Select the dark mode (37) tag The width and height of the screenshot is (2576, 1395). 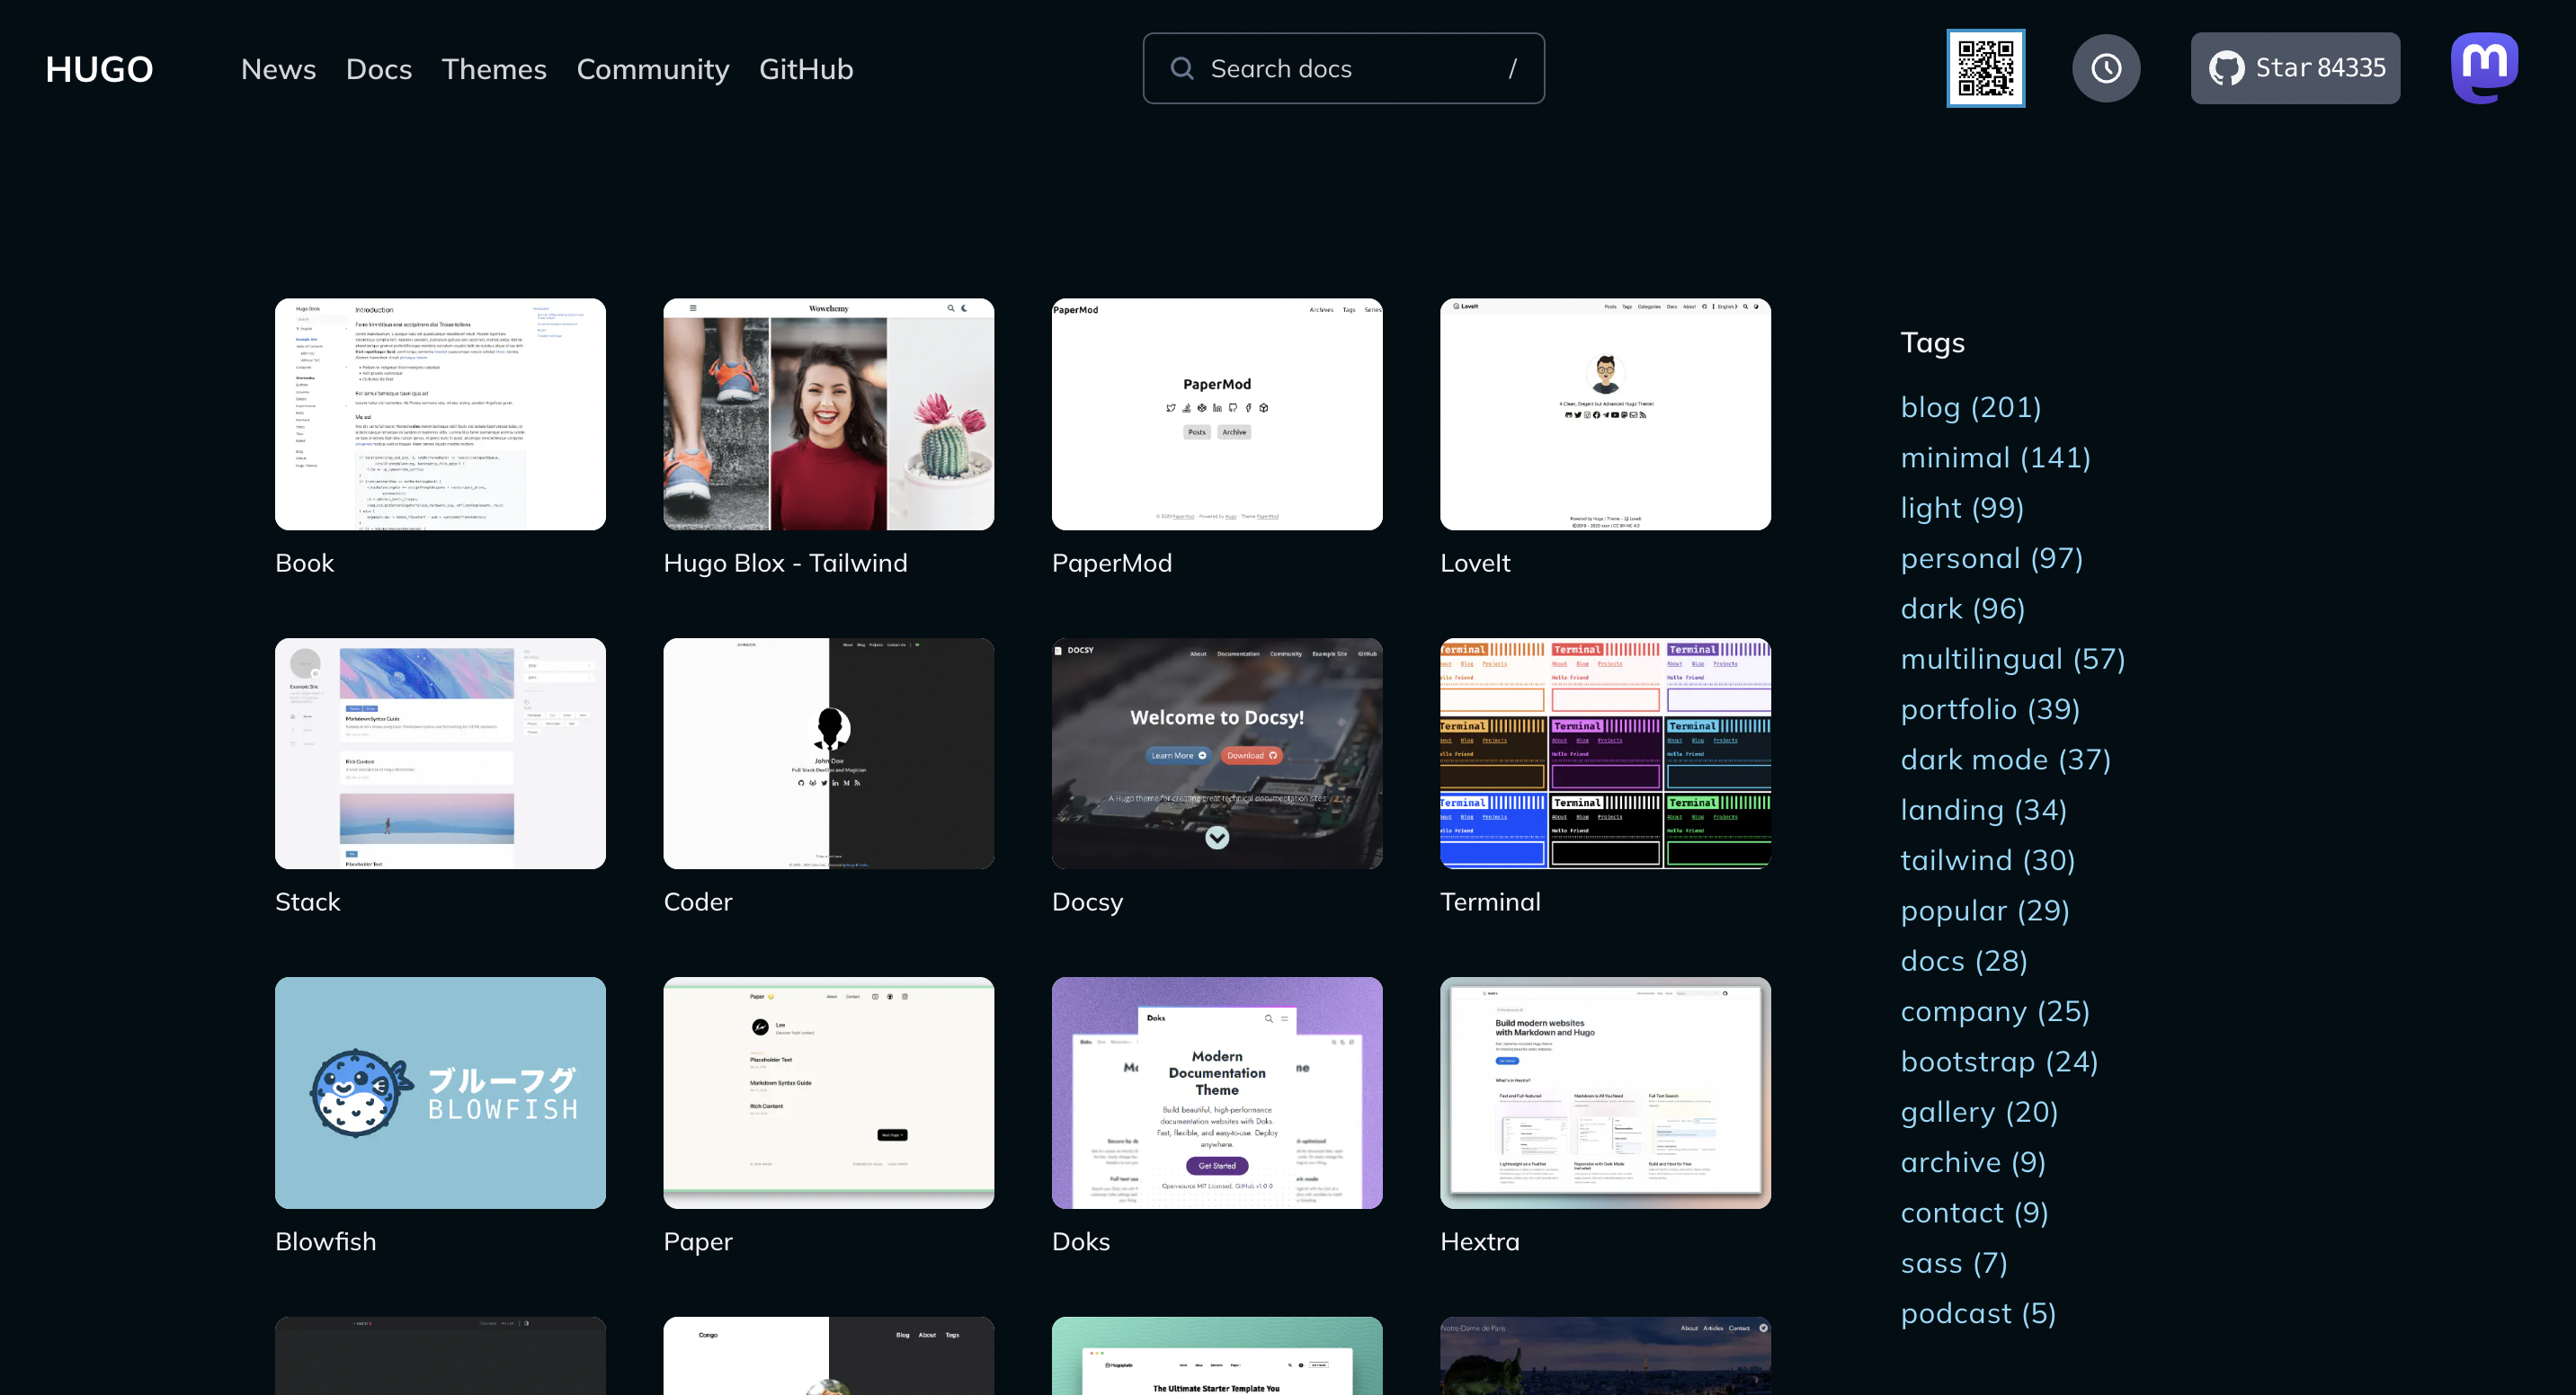coord(2005,759)
